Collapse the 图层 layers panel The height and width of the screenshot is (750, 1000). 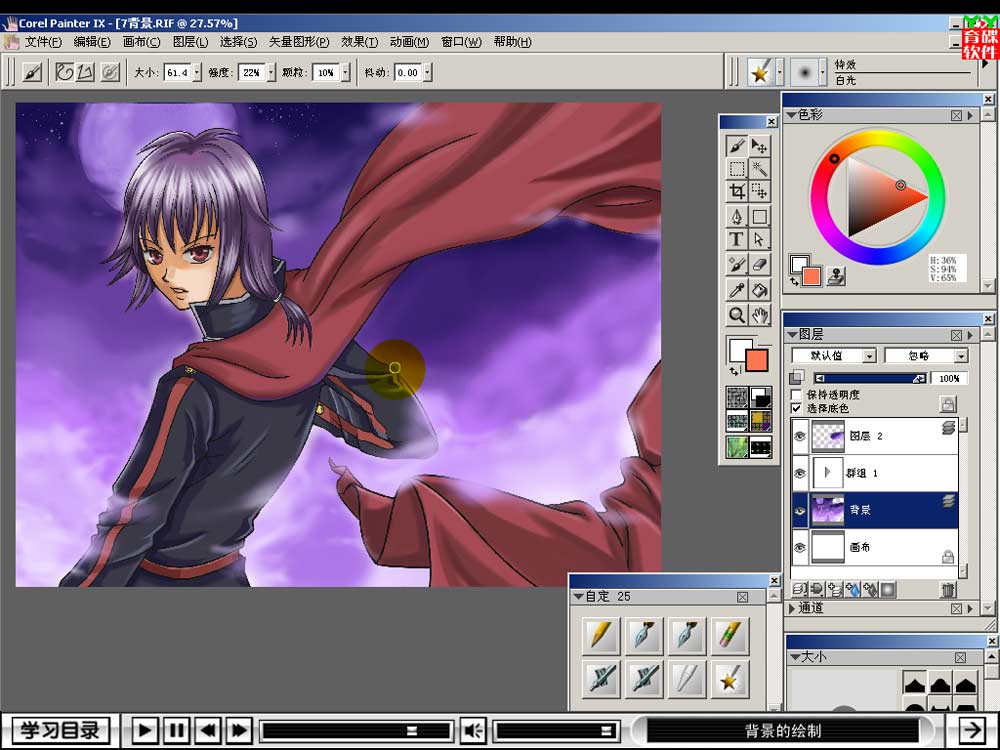point(792,334)
